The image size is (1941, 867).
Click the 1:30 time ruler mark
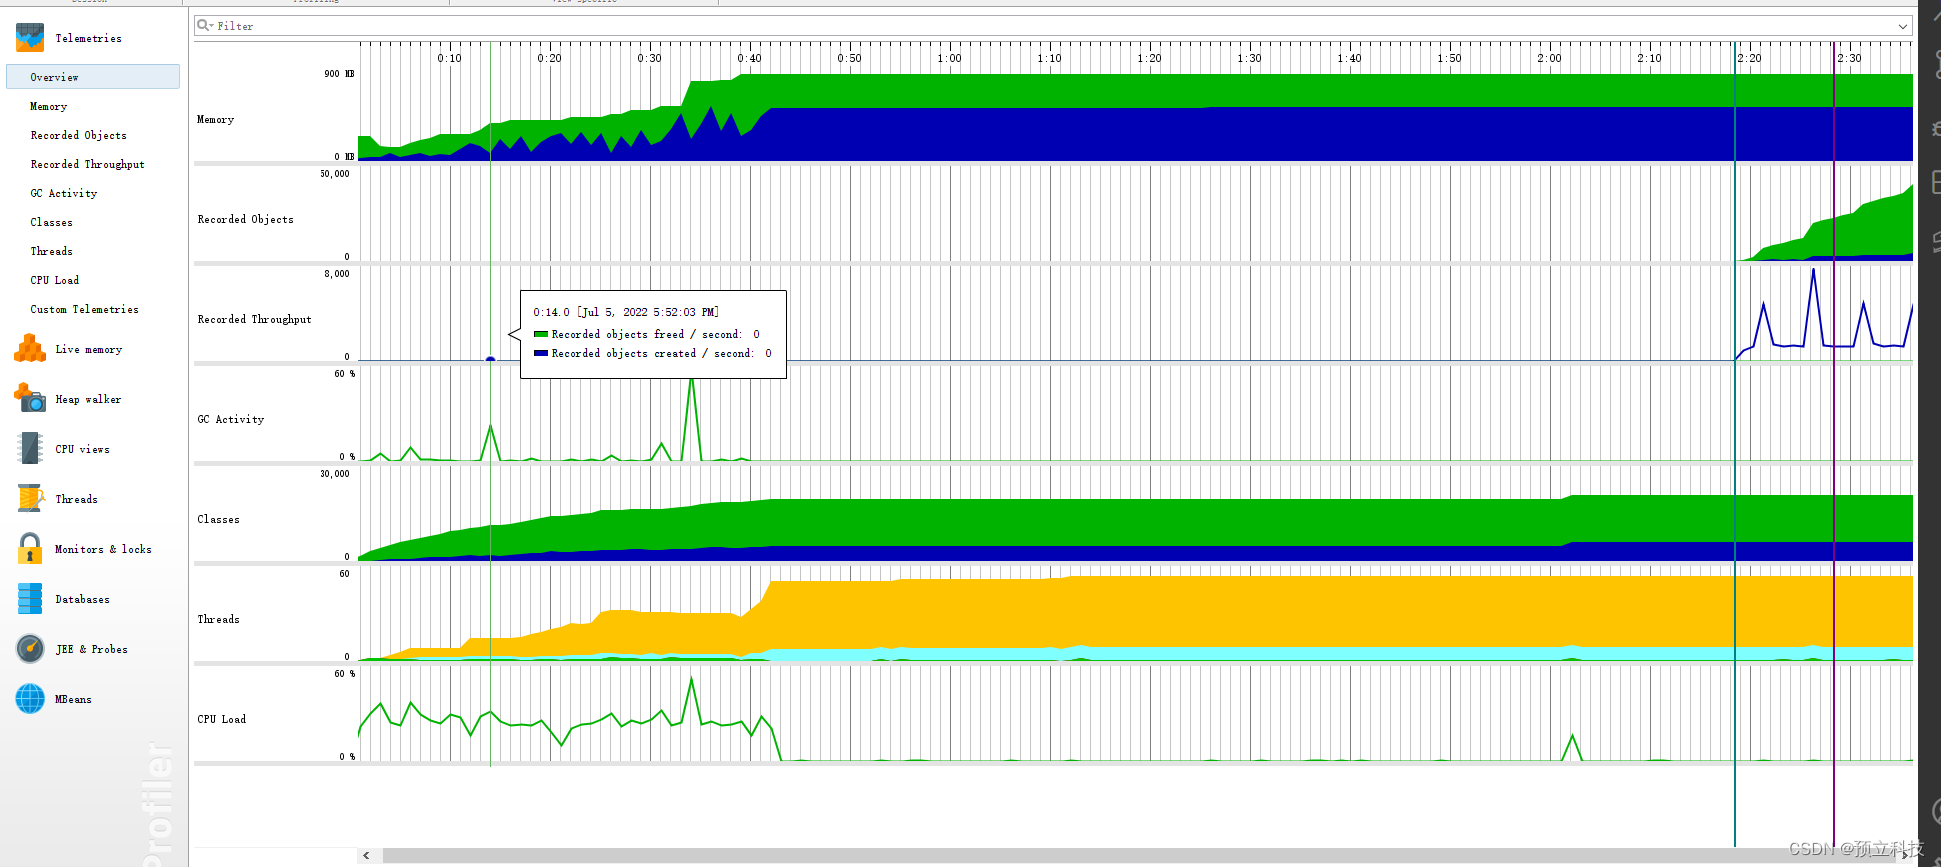pyautogui.click(x=1250, y=58)
